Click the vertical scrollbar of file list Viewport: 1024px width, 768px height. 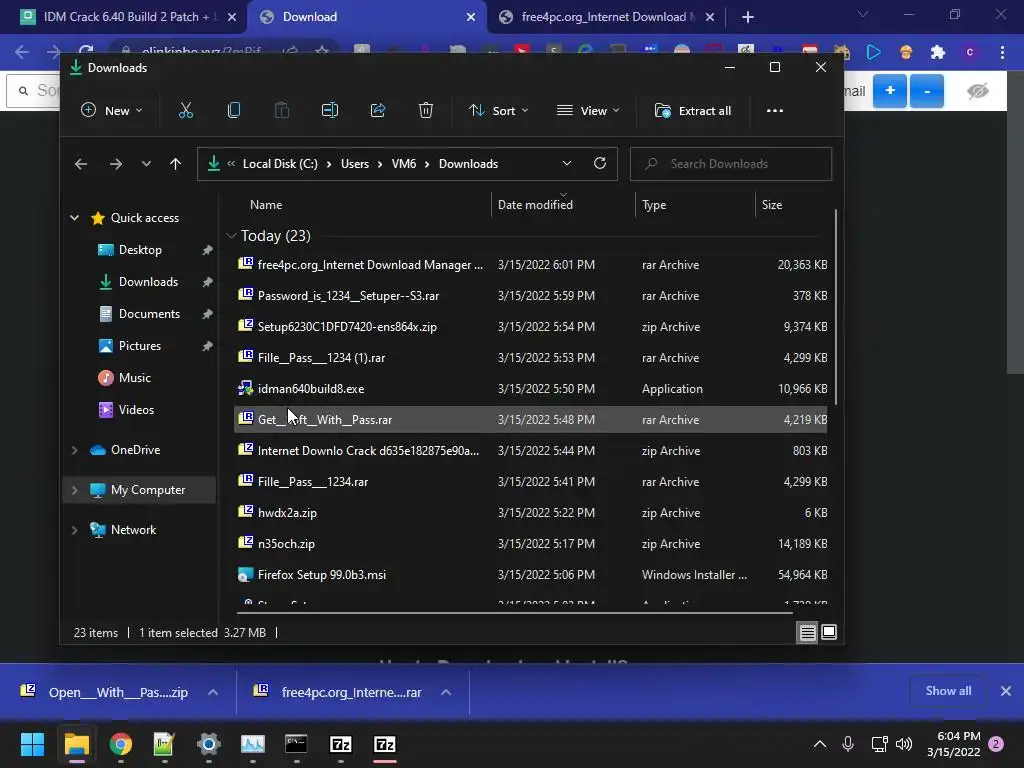[835, 307]
